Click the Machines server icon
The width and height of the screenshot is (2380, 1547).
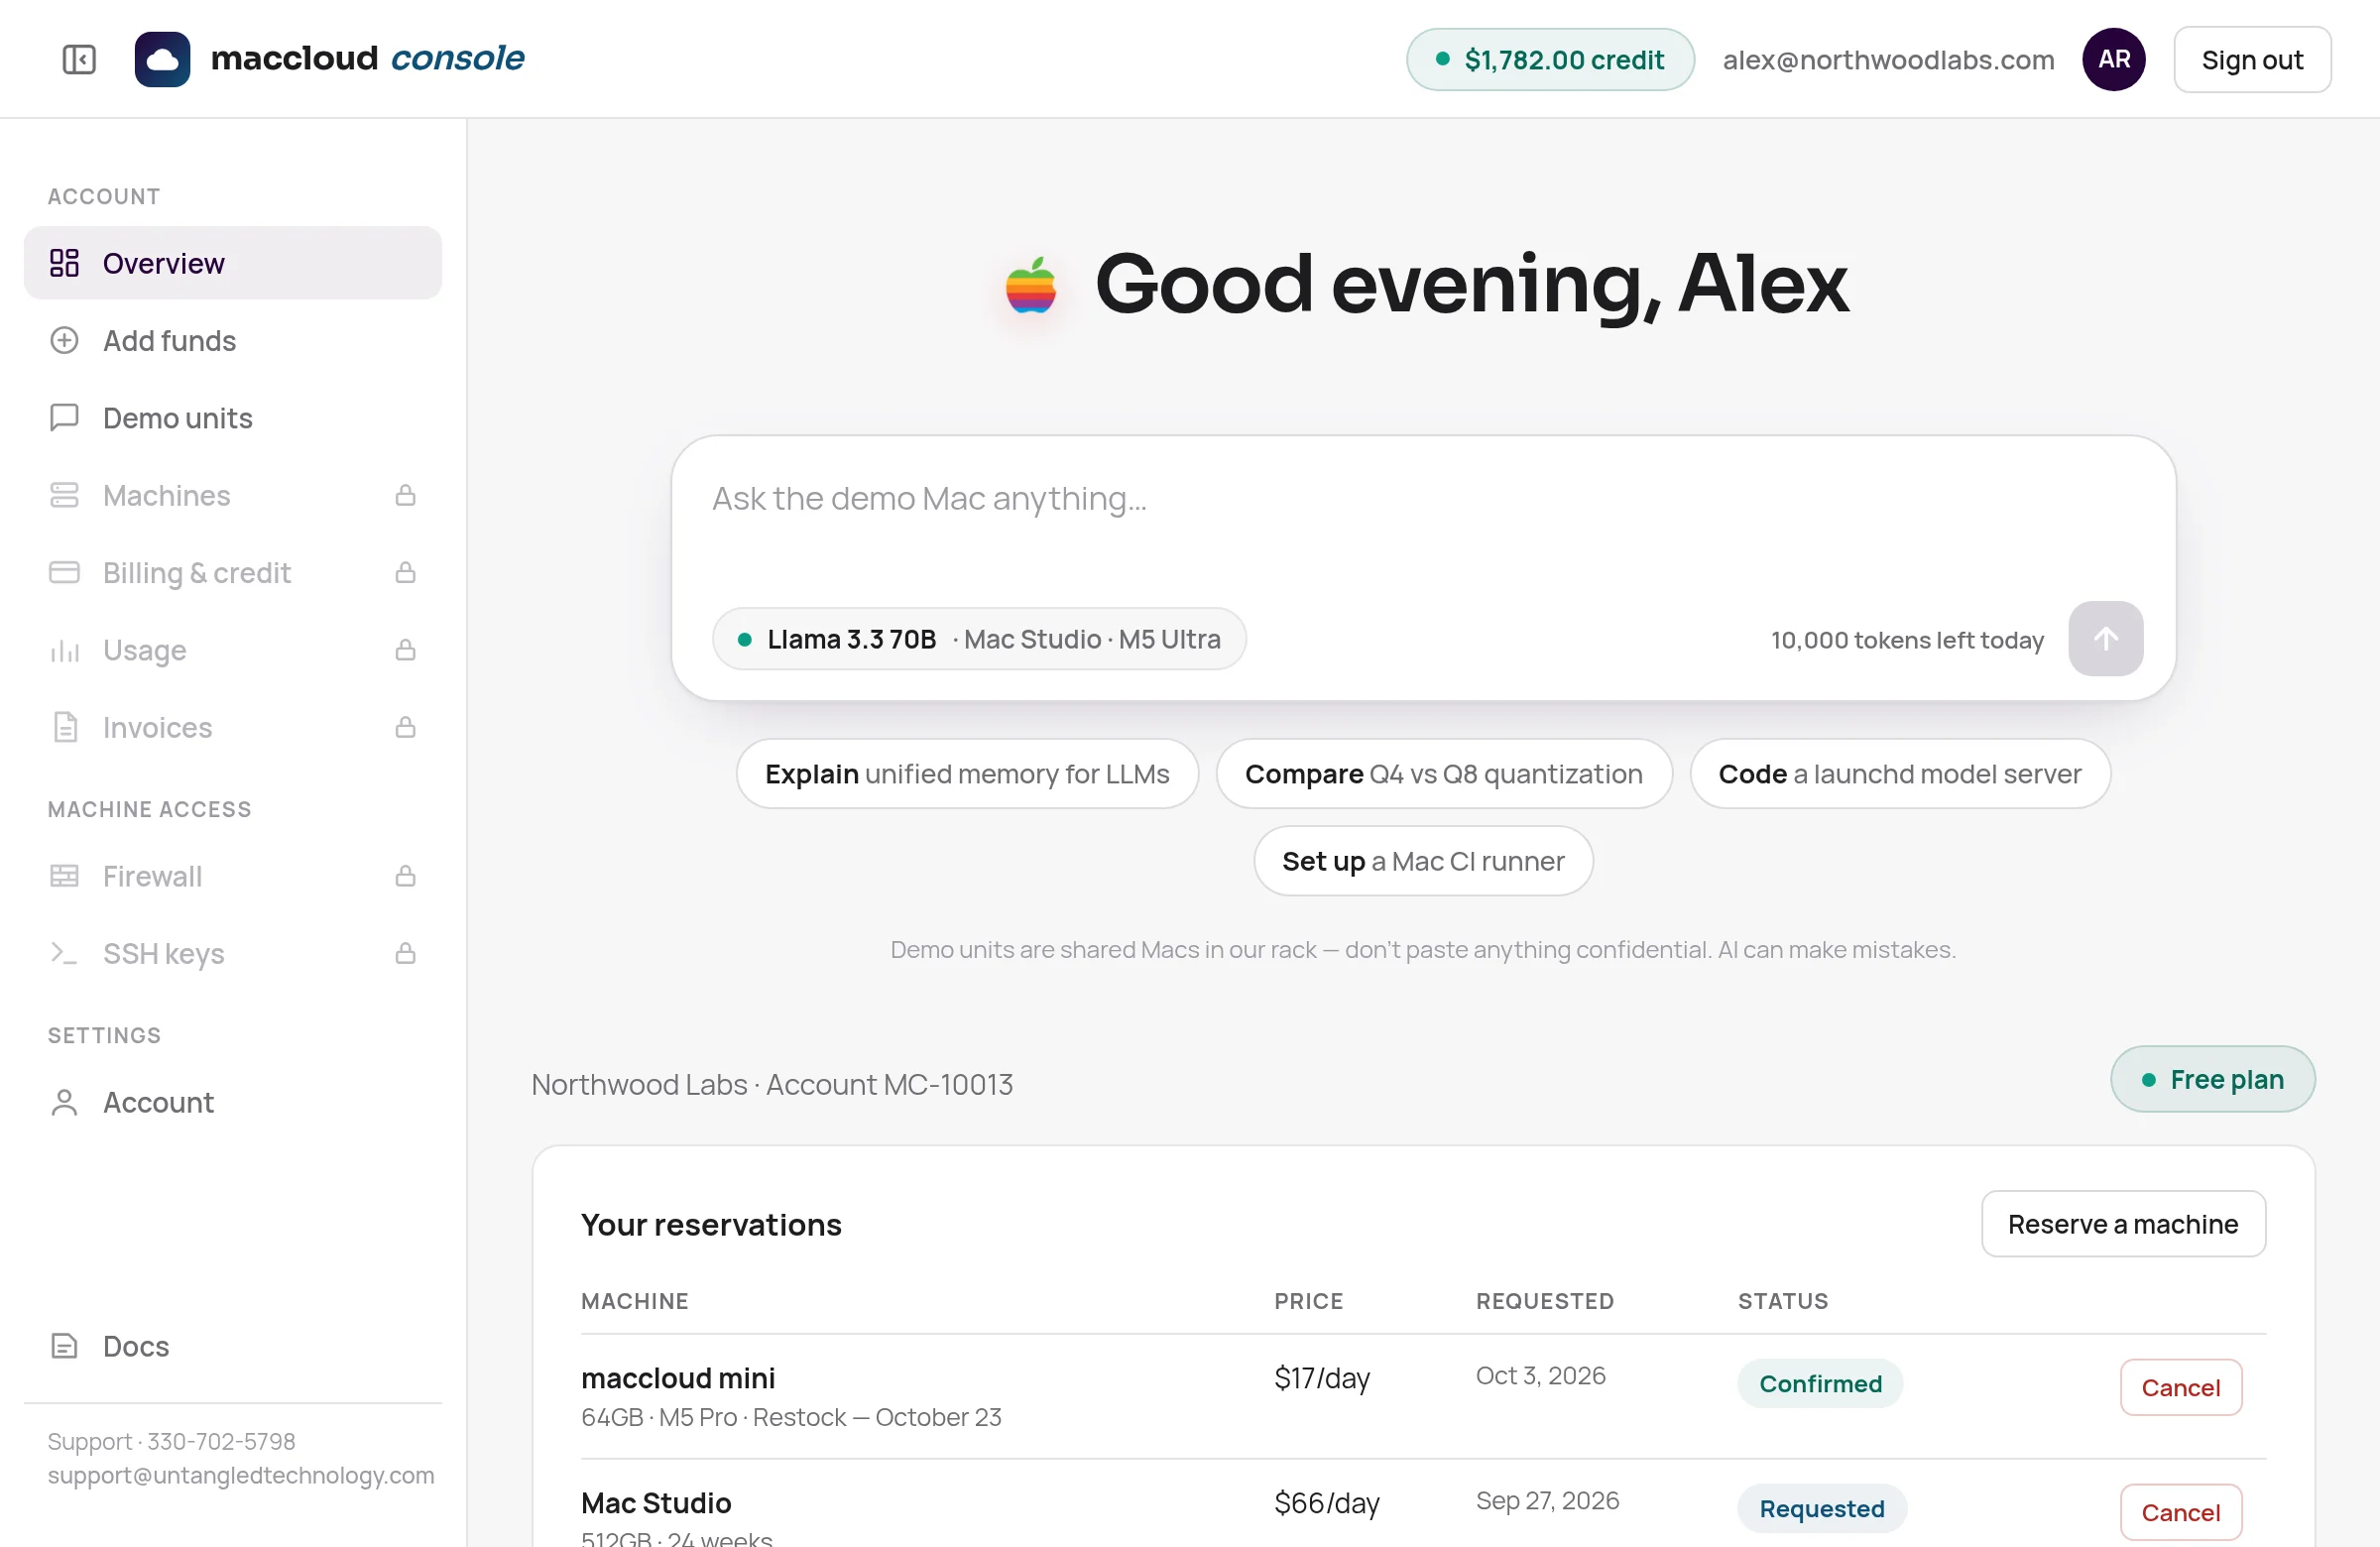pyautogui.click(x=64, y=495)
